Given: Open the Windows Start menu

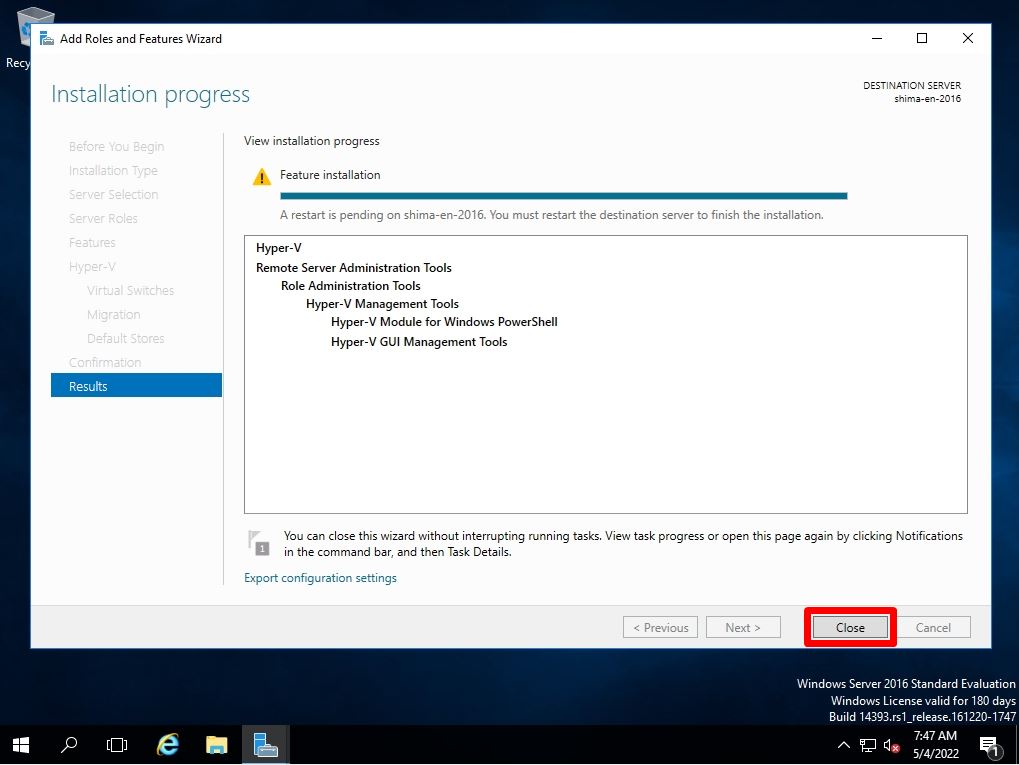Looking at the screenshot, I should pos(21,745).
